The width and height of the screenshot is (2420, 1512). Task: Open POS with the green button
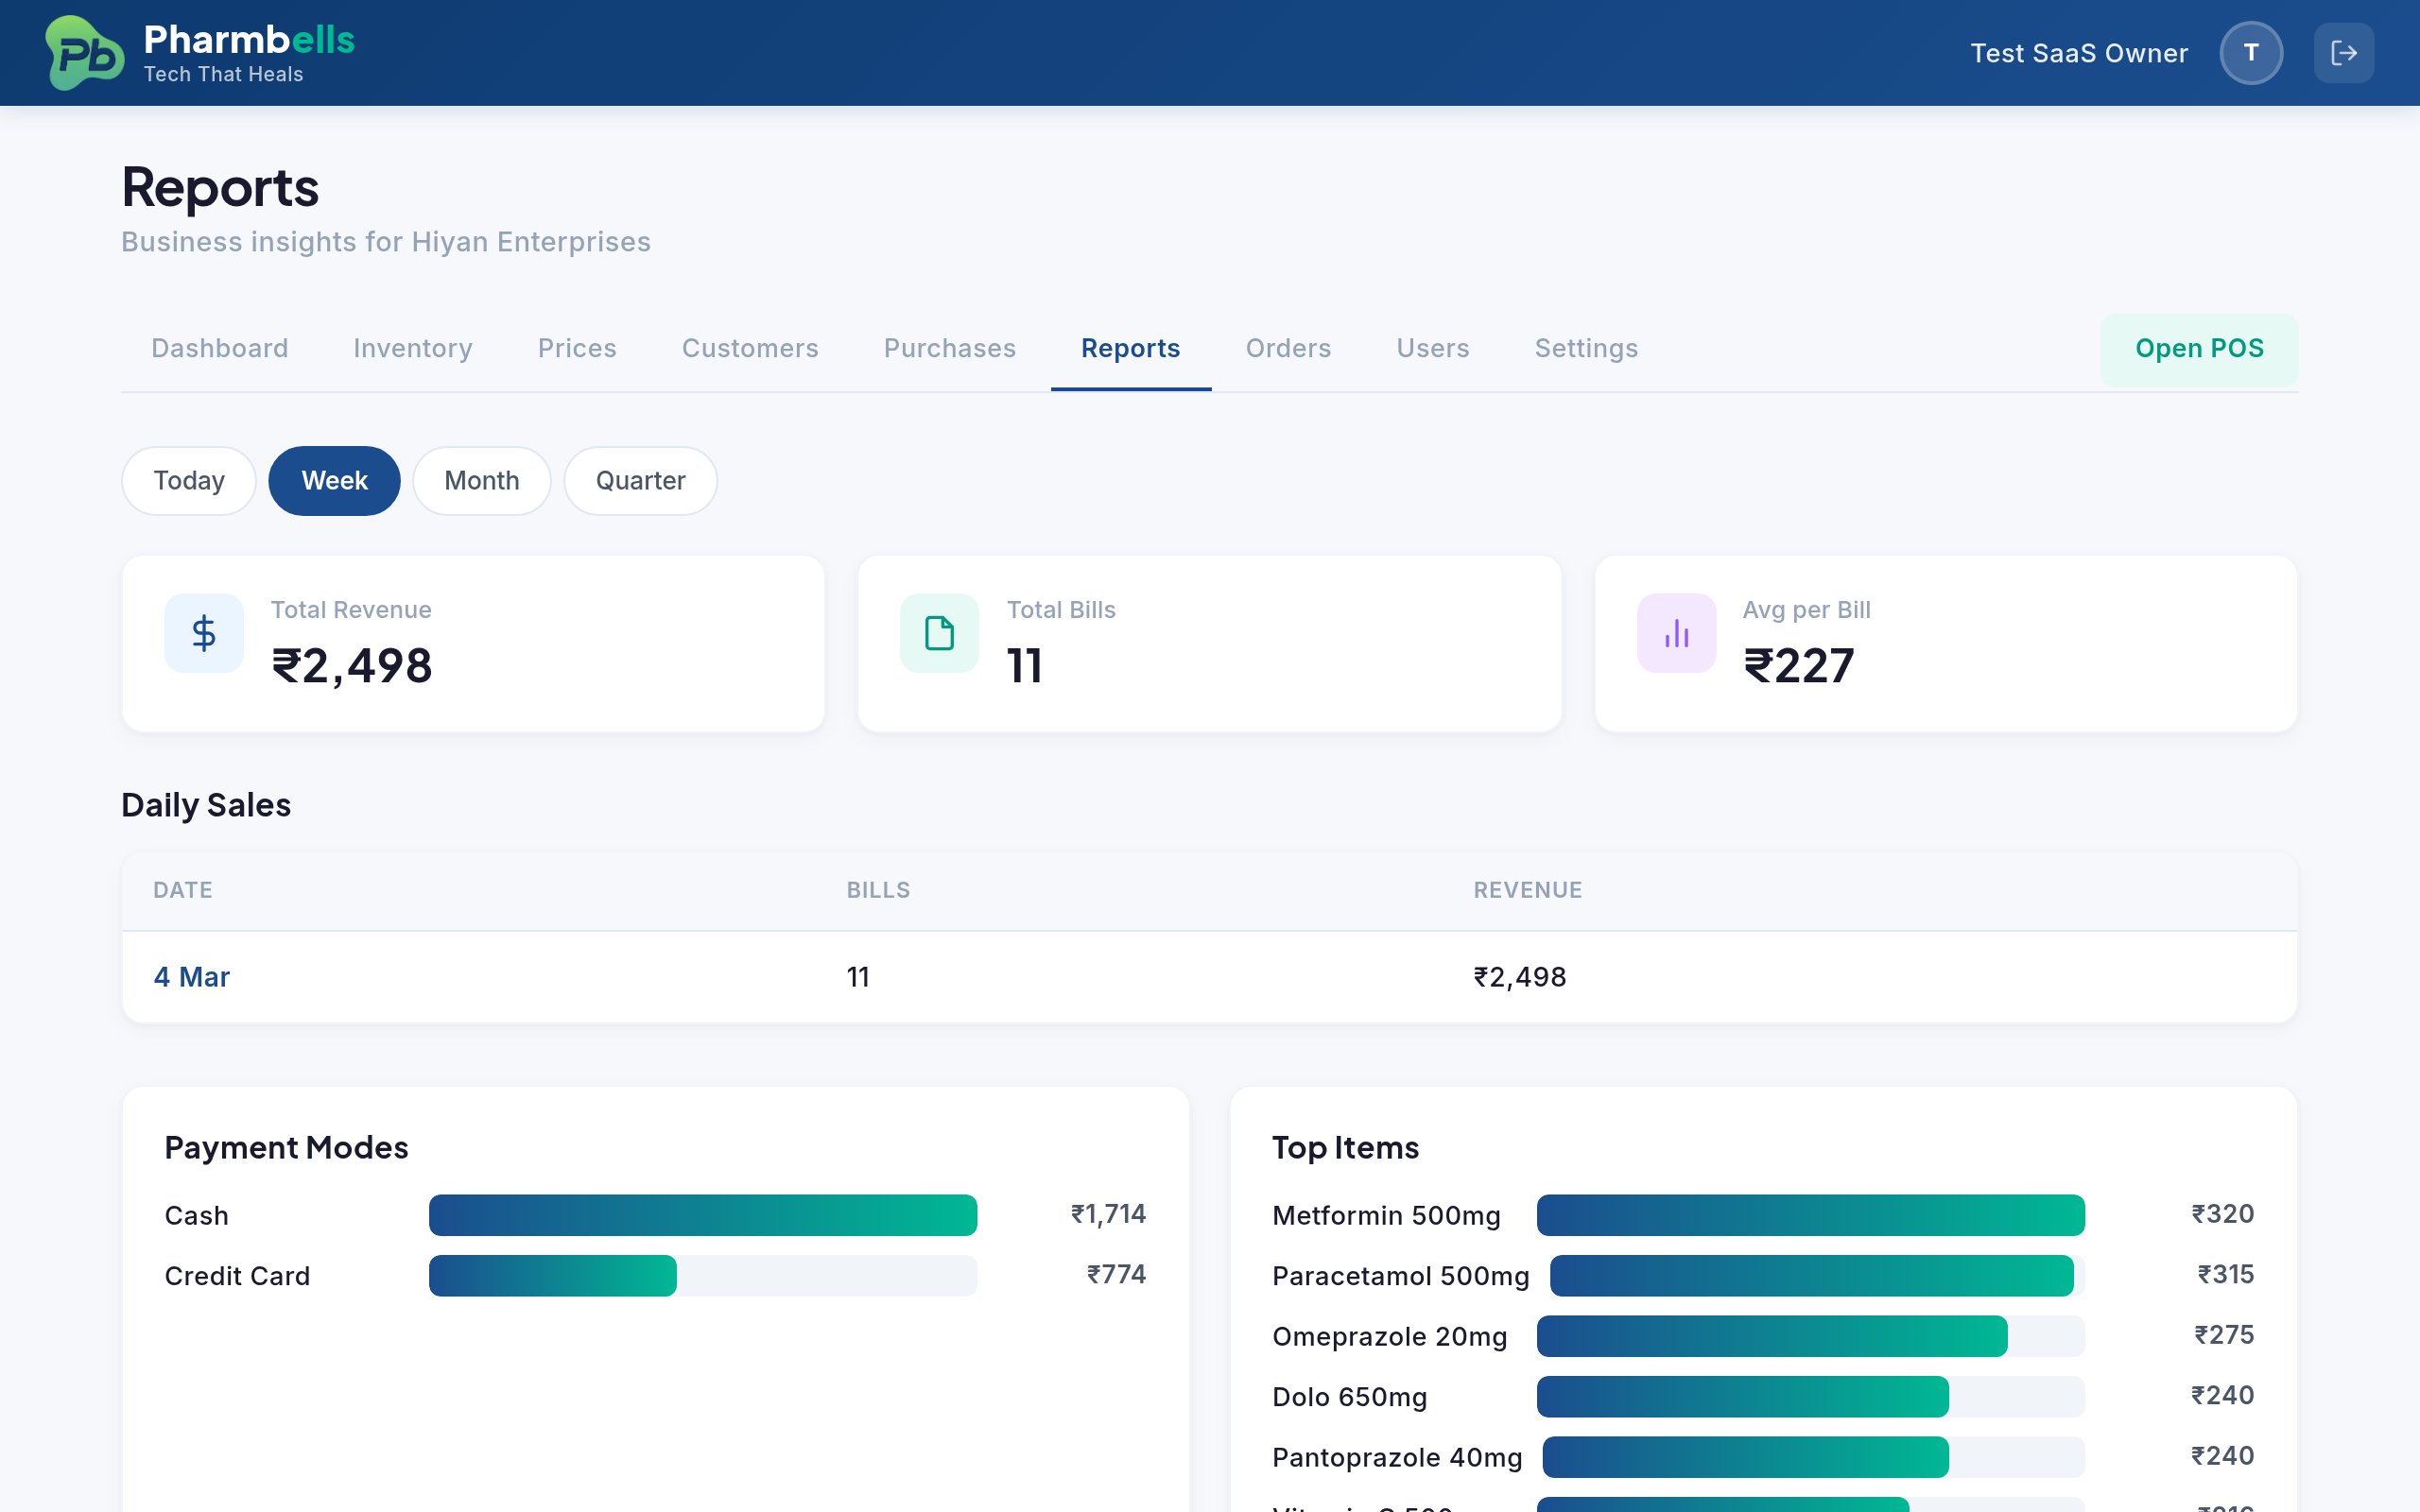(x=2199, y=348)
